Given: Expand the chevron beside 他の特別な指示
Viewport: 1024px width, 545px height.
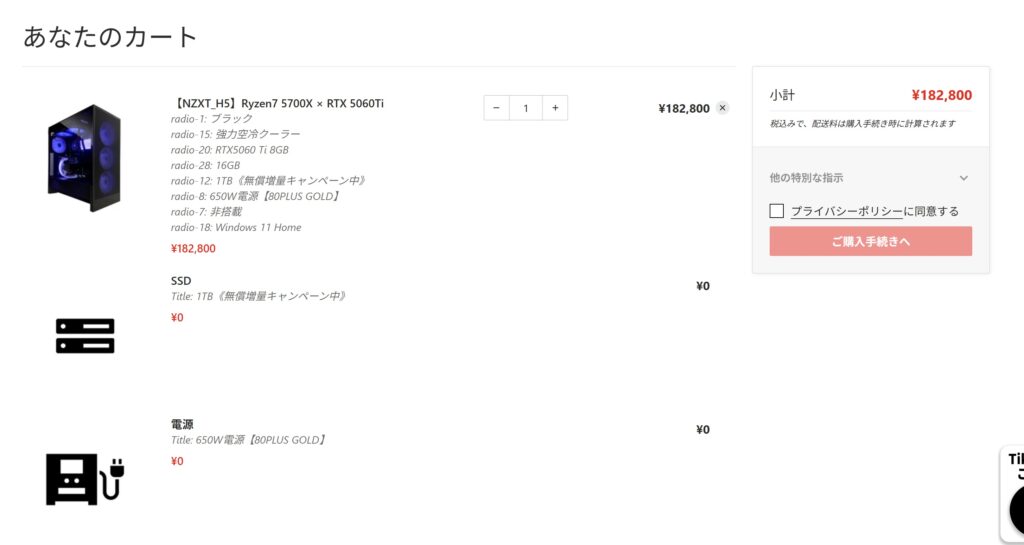Looking at the screenshot, I should tap(963, 178).
